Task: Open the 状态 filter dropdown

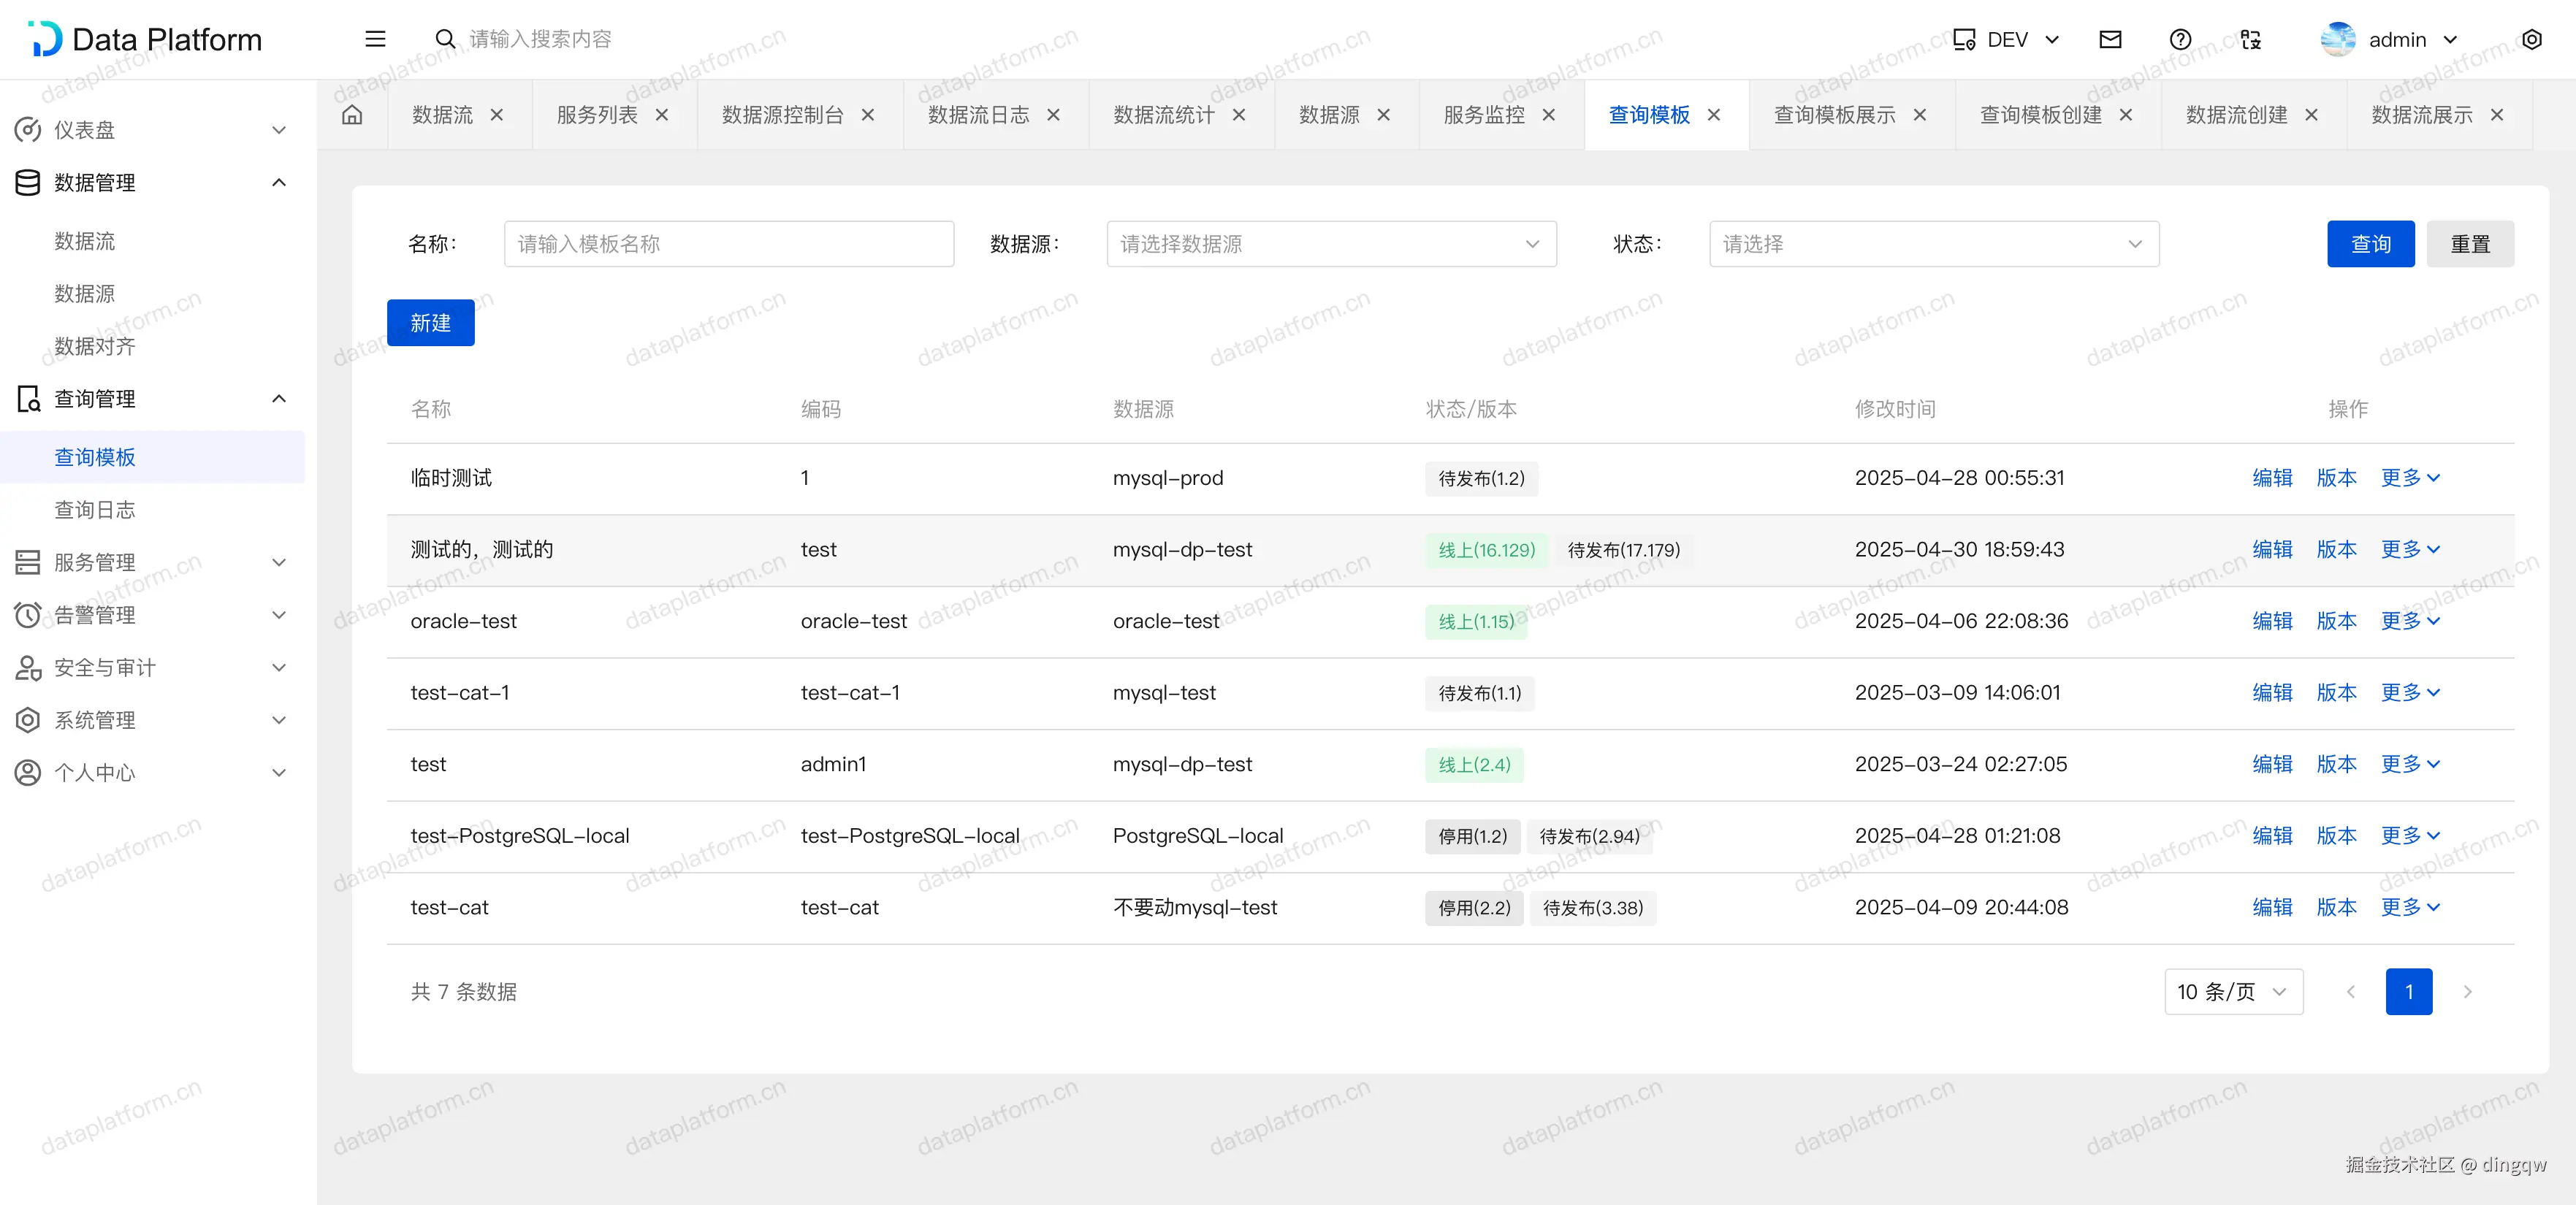Action: pos(1933,244)
